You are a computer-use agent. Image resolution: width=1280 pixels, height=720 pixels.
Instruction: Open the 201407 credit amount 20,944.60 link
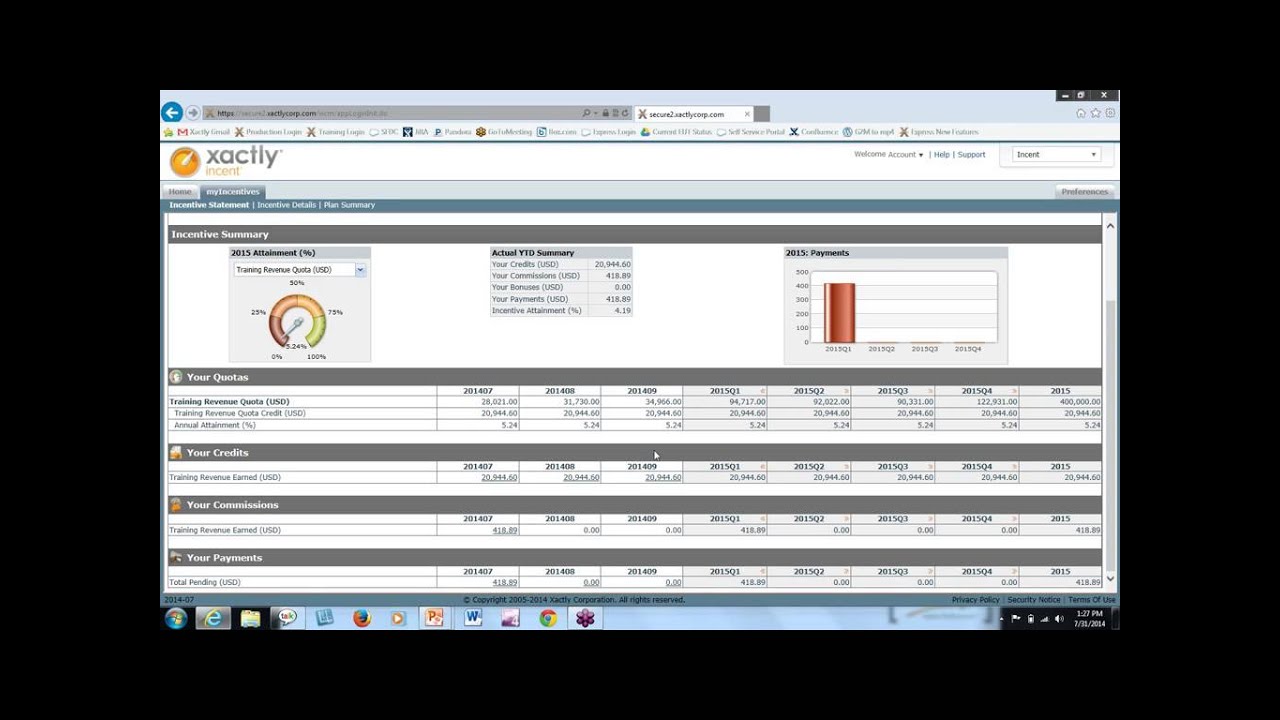[499, 478]
